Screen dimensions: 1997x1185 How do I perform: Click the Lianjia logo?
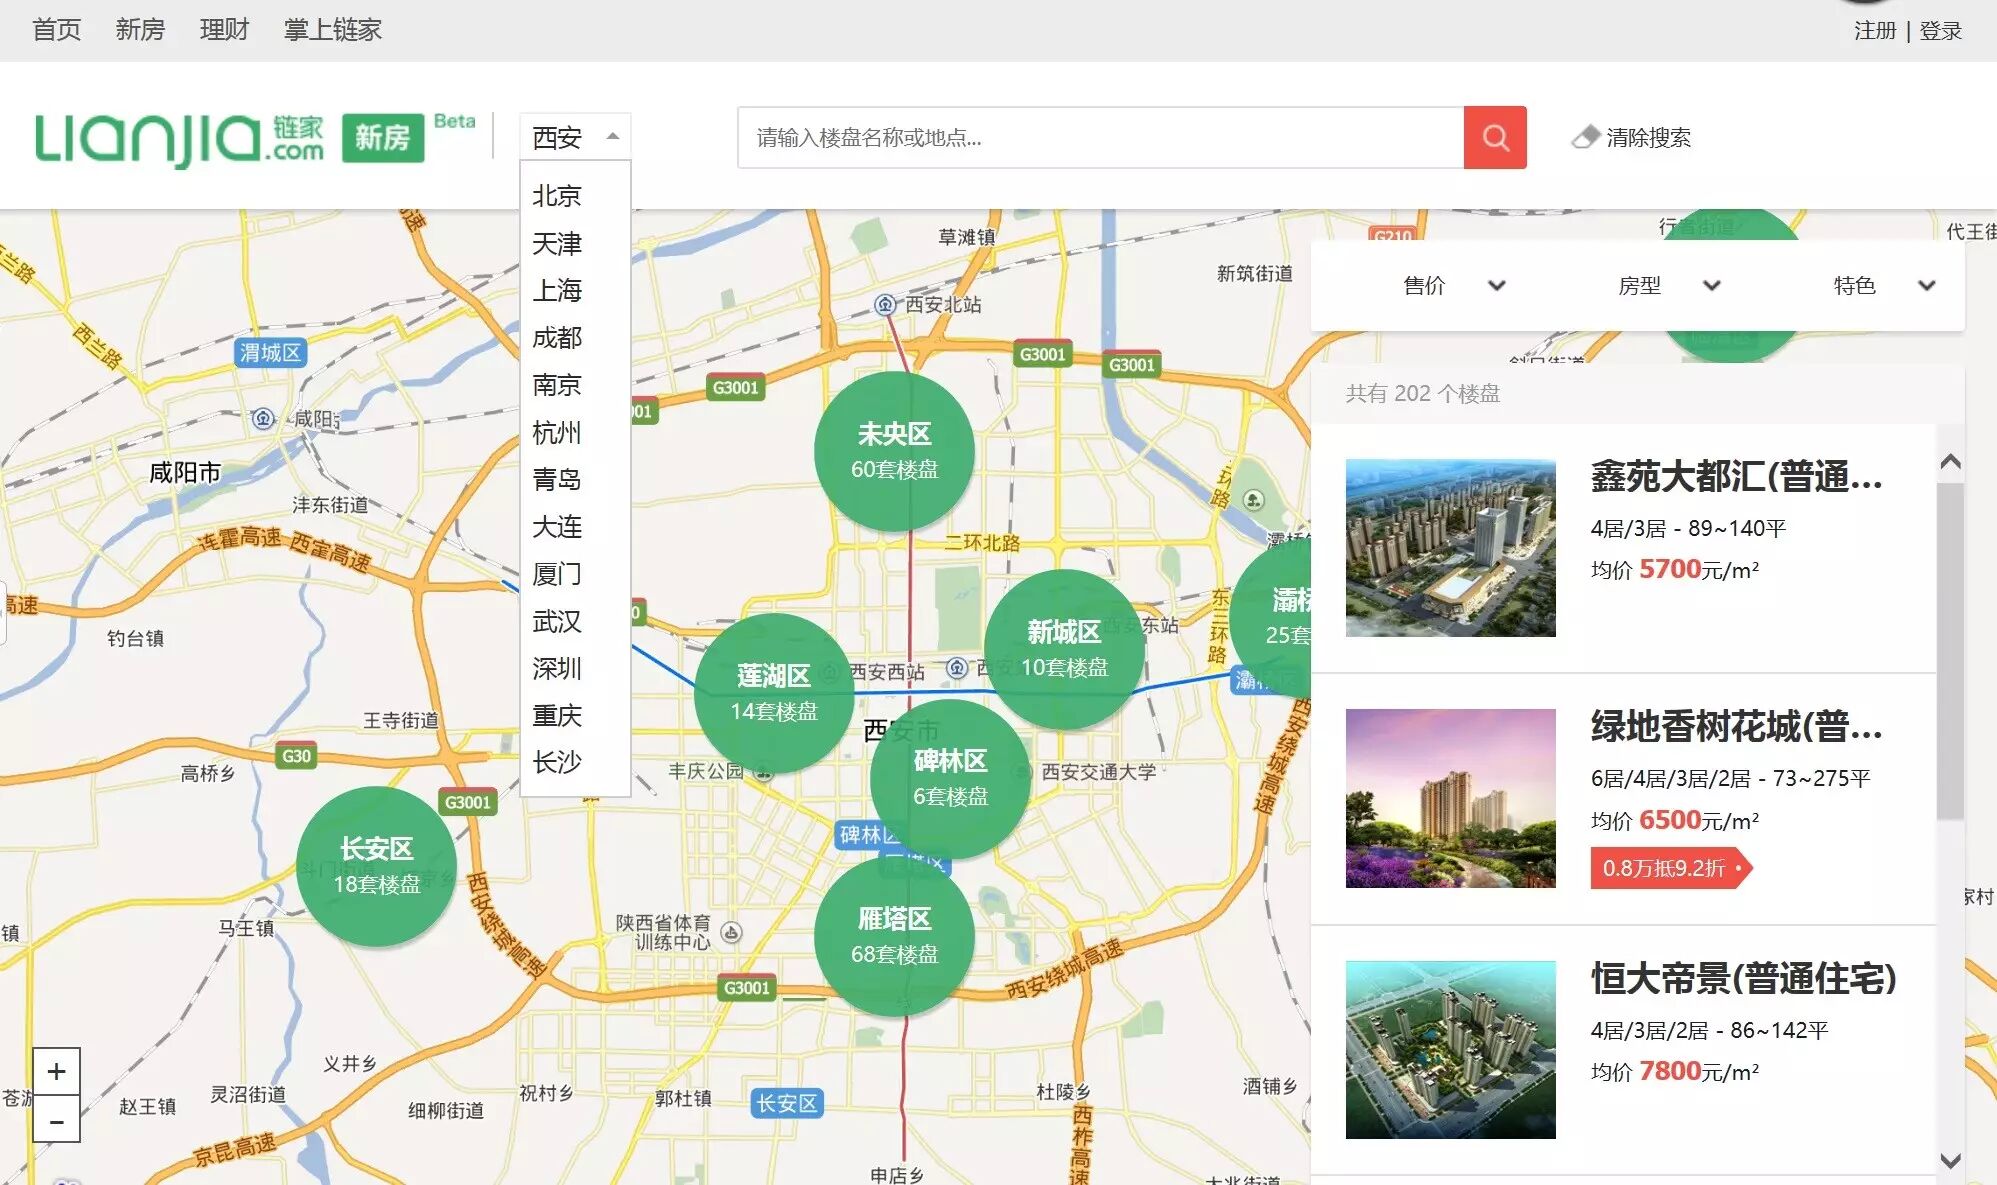tap(180, 138)
